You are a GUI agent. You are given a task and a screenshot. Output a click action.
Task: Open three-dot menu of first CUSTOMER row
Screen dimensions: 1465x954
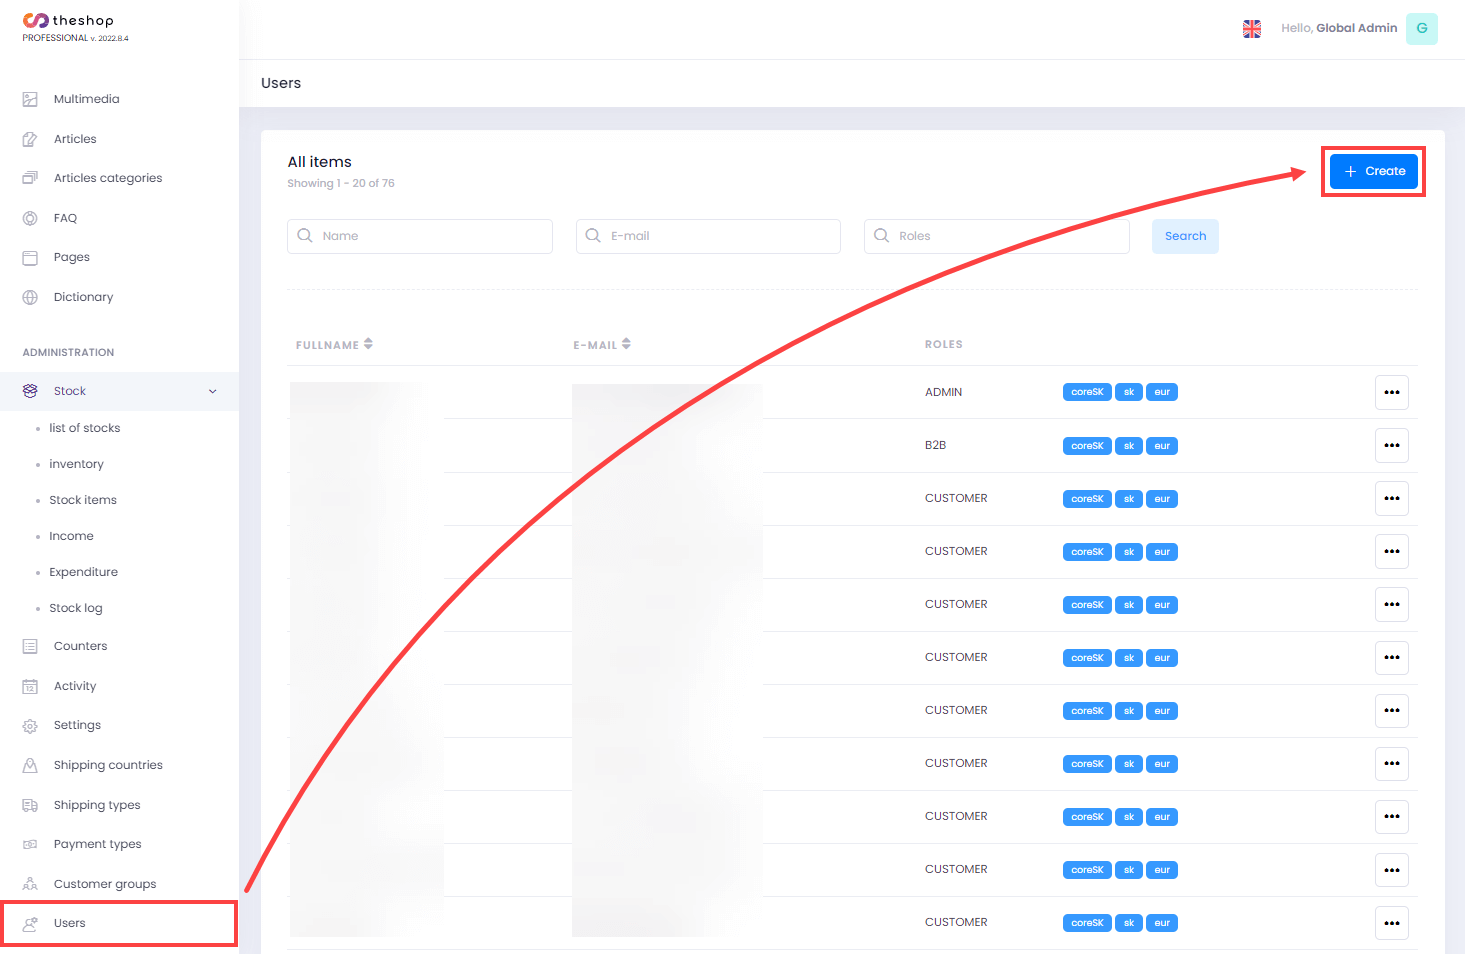click(x=1392, y=498)
